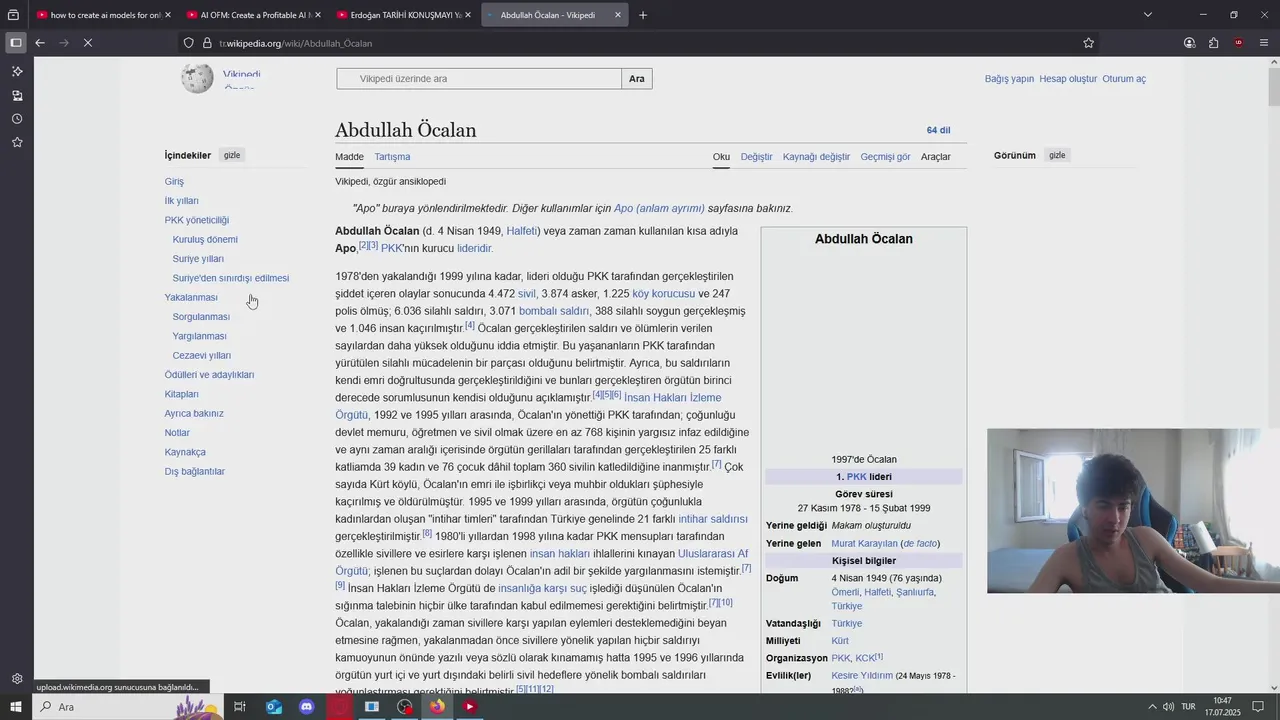Jump to 'Kuruluş dönemi' in contents
Image resolution: width=1280 pixels, height=720 pixels.
pyautogui.click(x=205, y=240)
